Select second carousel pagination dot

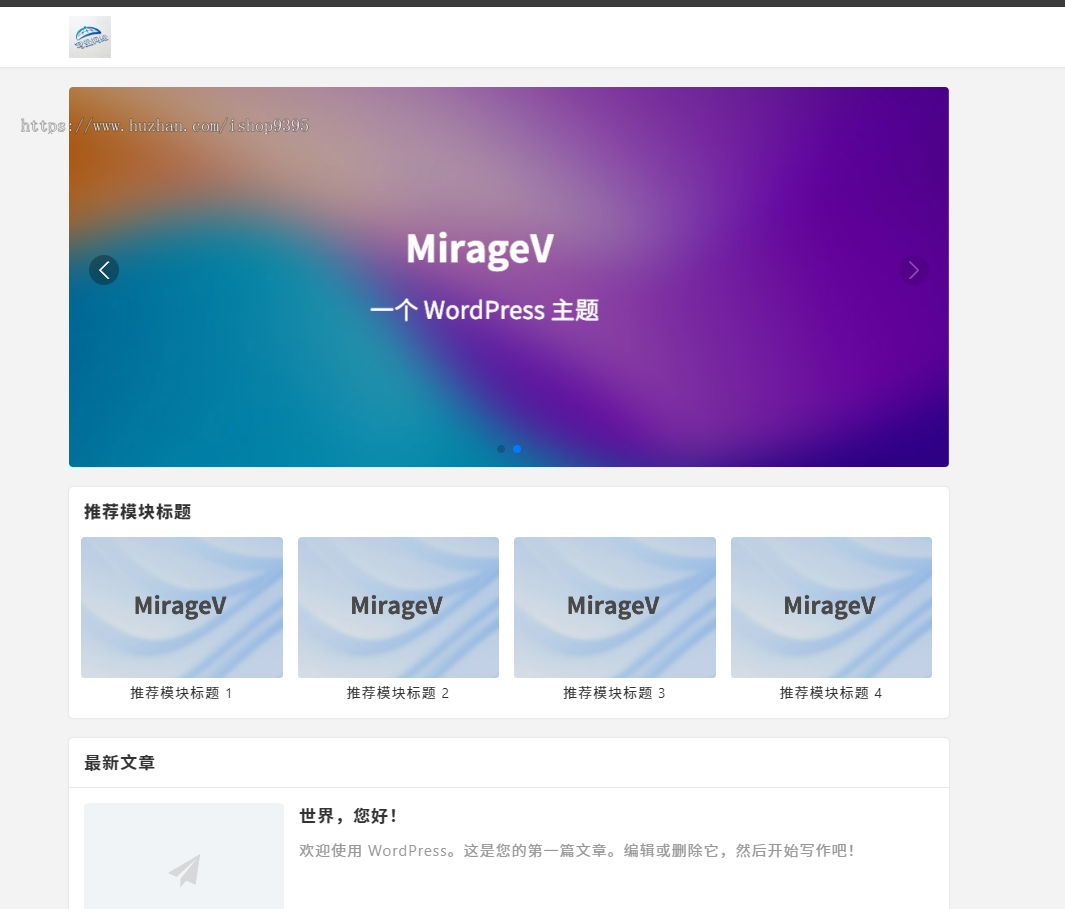[517, 448]
